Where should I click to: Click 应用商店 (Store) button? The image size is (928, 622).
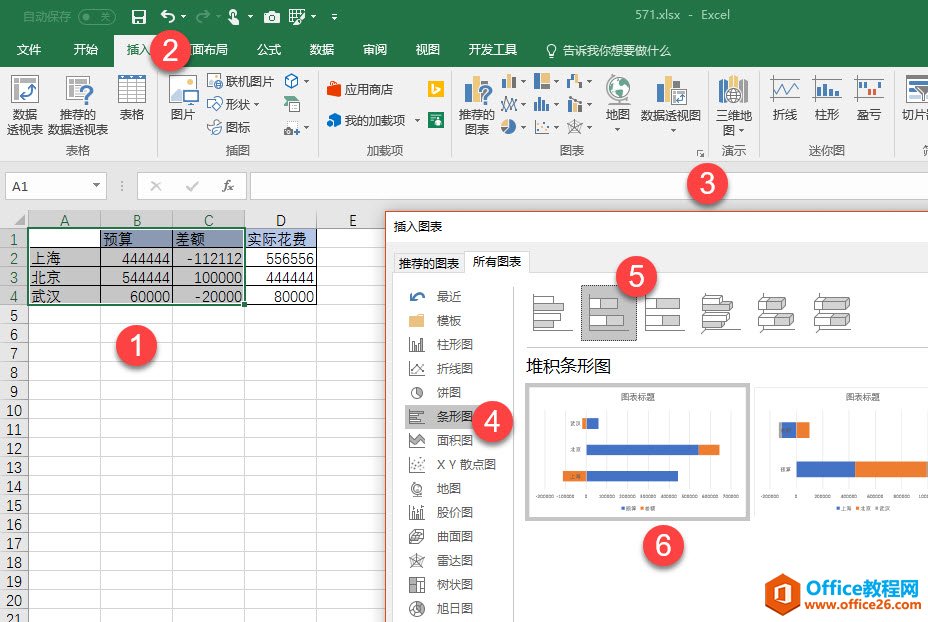[360, 89]
